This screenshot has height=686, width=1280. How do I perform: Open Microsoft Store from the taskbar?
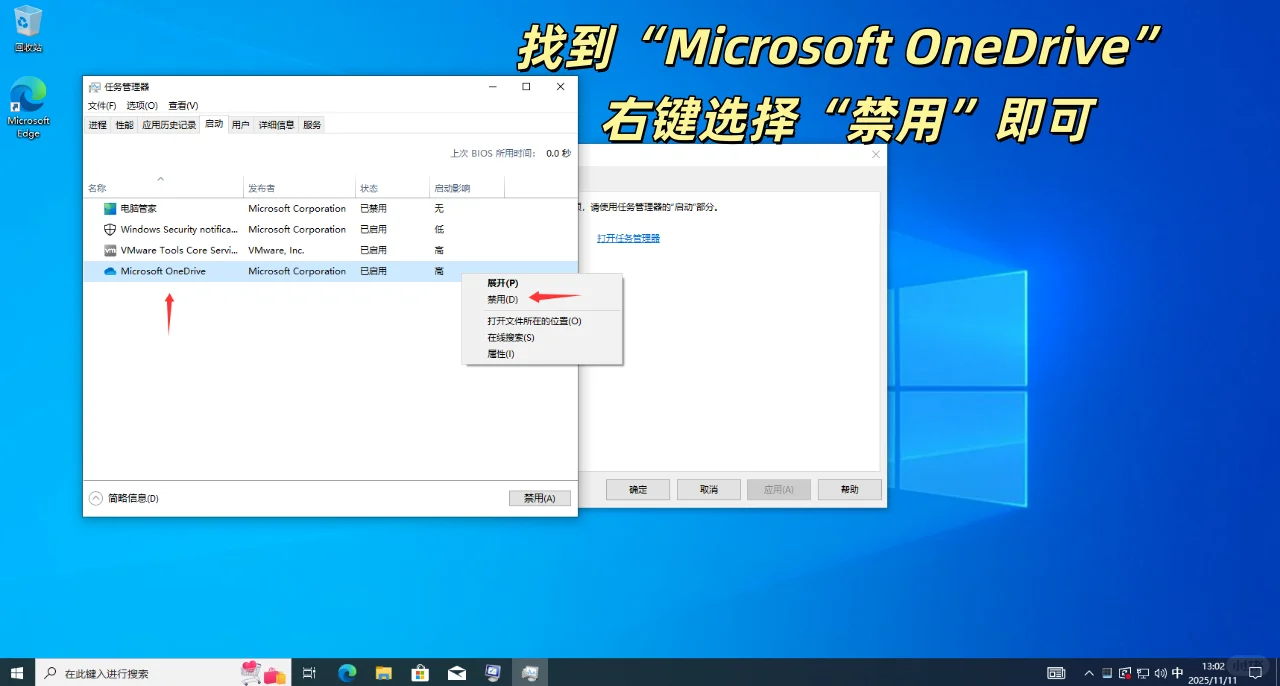[420, 673]
